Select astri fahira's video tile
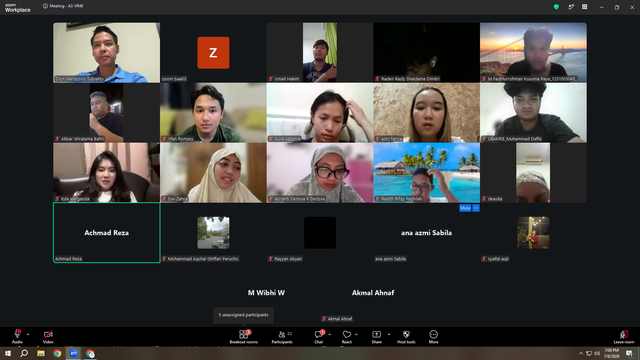 (x=427, y=113)
